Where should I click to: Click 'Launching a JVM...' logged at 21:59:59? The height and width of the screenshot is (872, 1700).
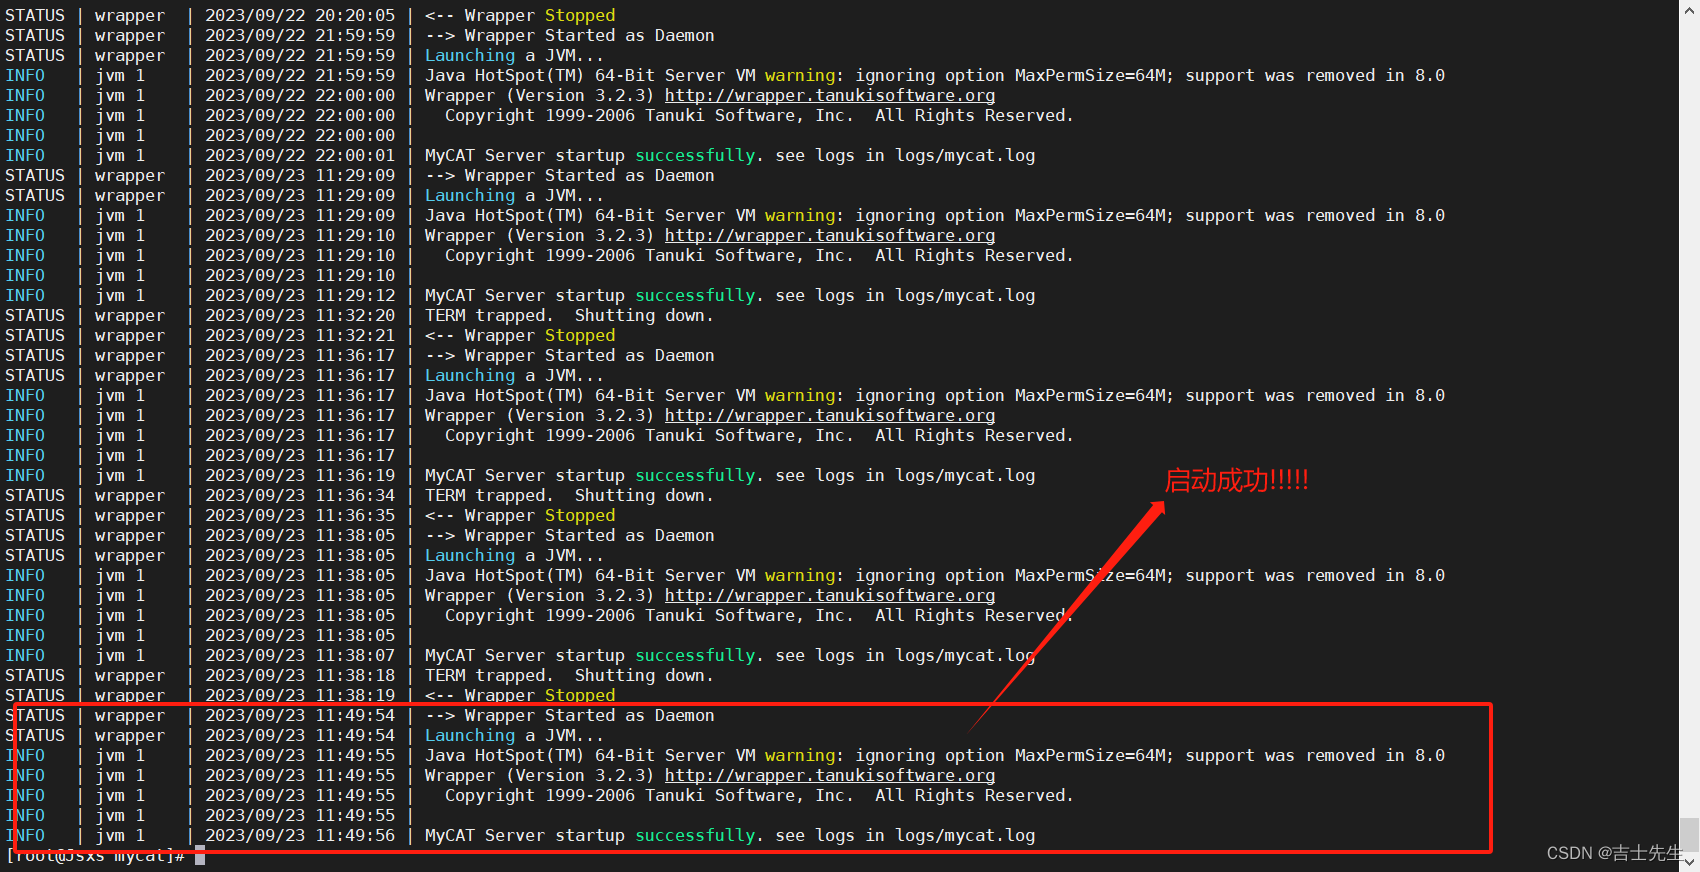coord(515,56)
